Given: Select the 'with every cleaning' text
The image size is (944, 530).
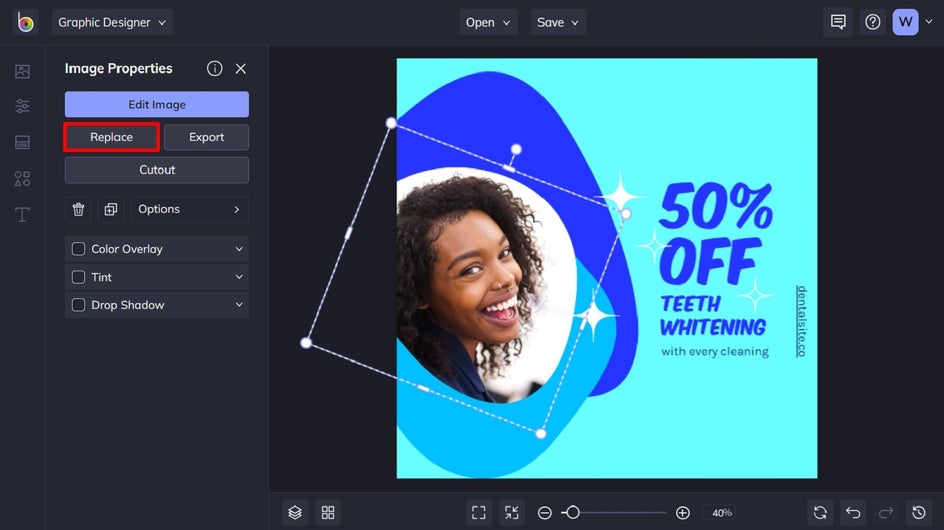Looking at the screenshot, I should pyautogui.click(x=715, y=352).
